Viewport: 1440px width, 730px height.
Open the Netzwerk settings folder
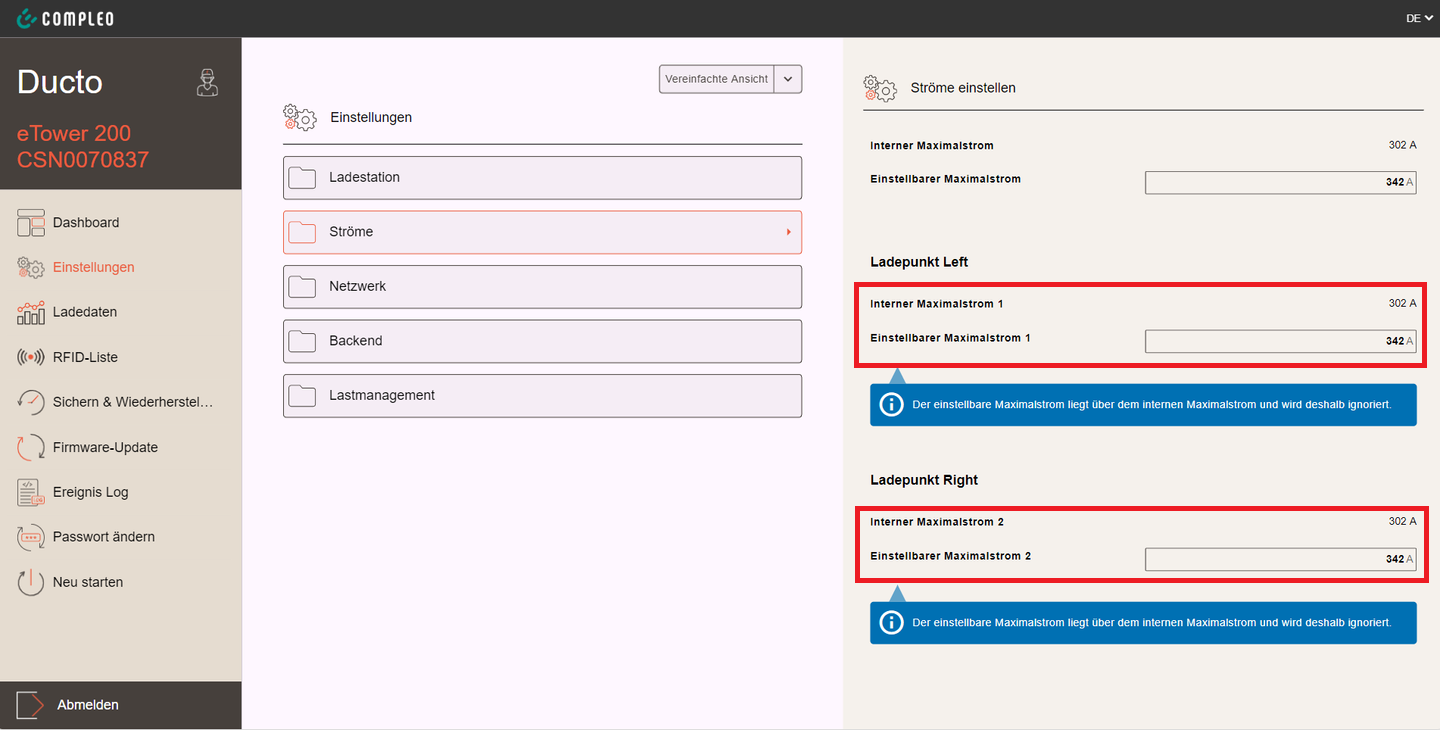click(x=542, y=287)
